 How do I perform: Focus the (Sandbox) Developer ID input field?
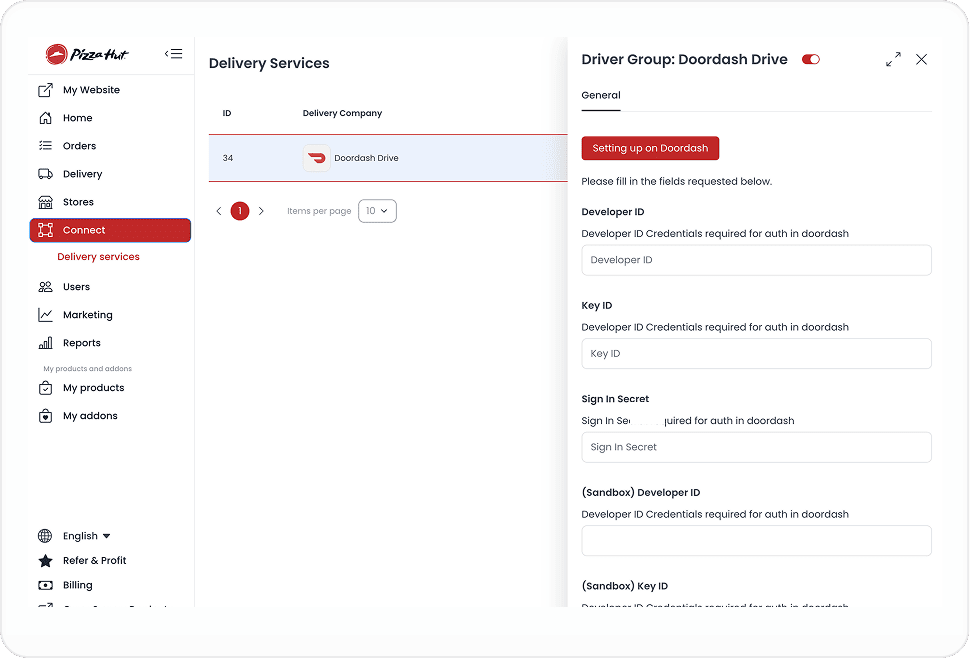756,540
